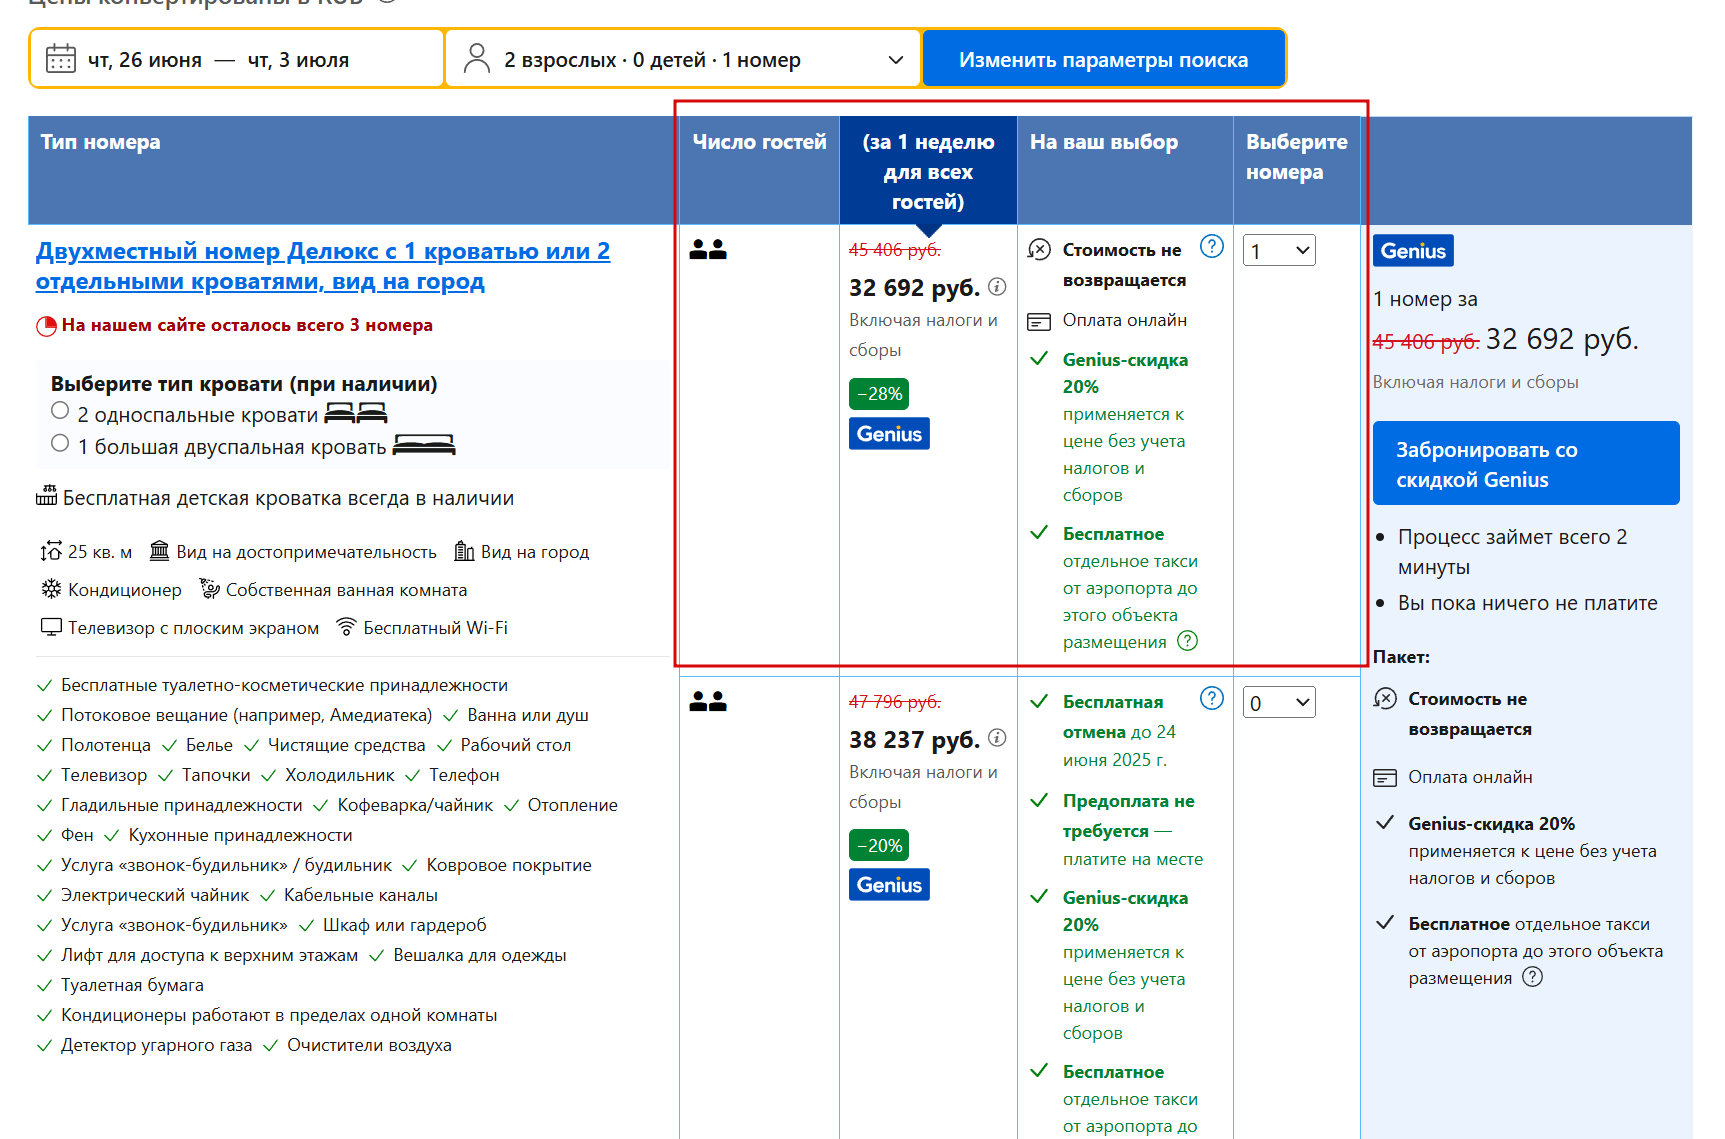This screenshot has height=1139, width=1725.
Task: Click the info icon next to 38 237 руб.
Action: (x=997, y=738)
